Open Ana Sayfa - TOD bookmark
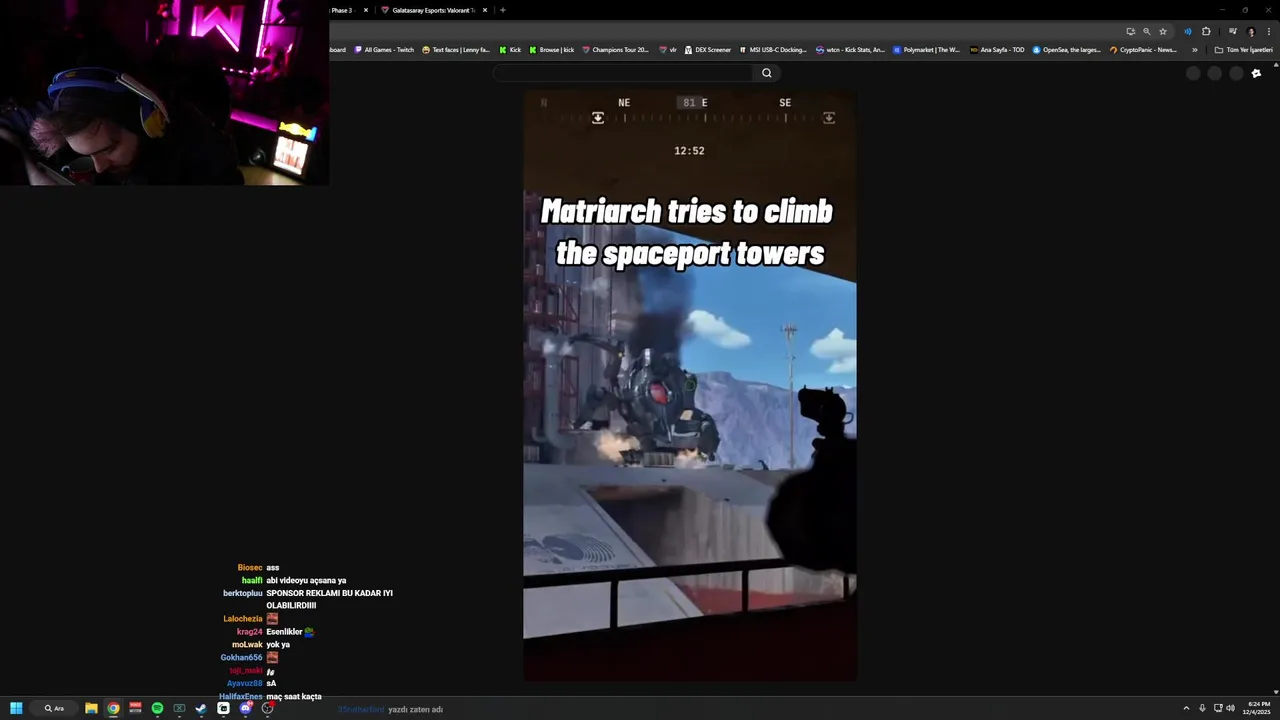 (997, 50)
